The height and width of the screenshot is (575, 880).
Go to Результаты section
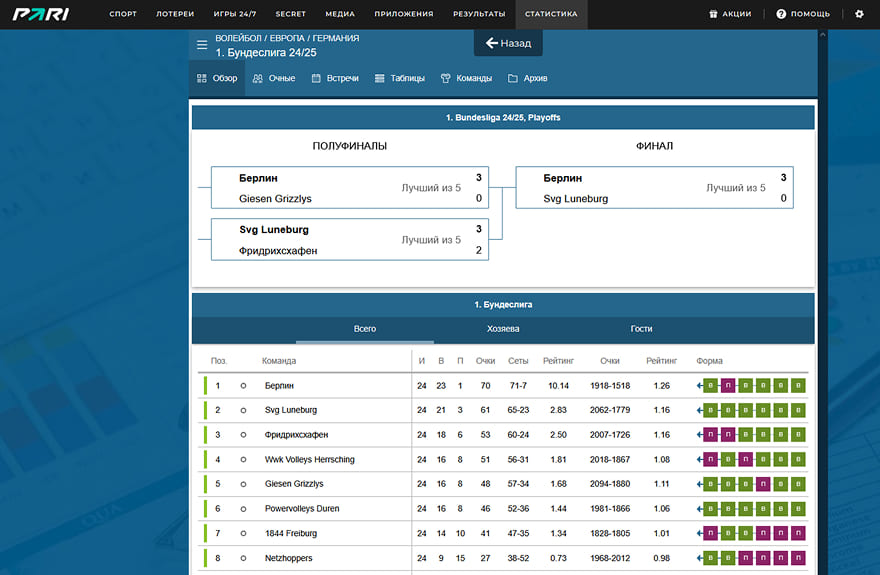click(479, 14)
